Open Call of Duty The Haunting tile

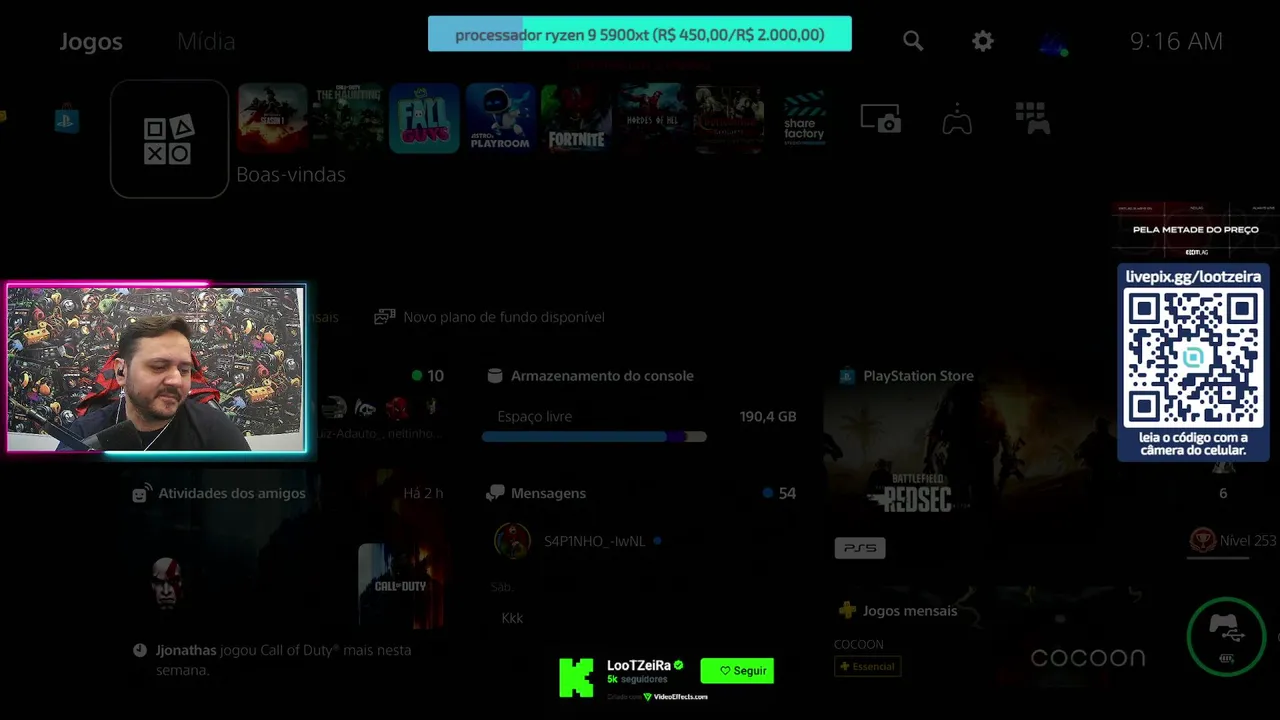coord(348,118)
